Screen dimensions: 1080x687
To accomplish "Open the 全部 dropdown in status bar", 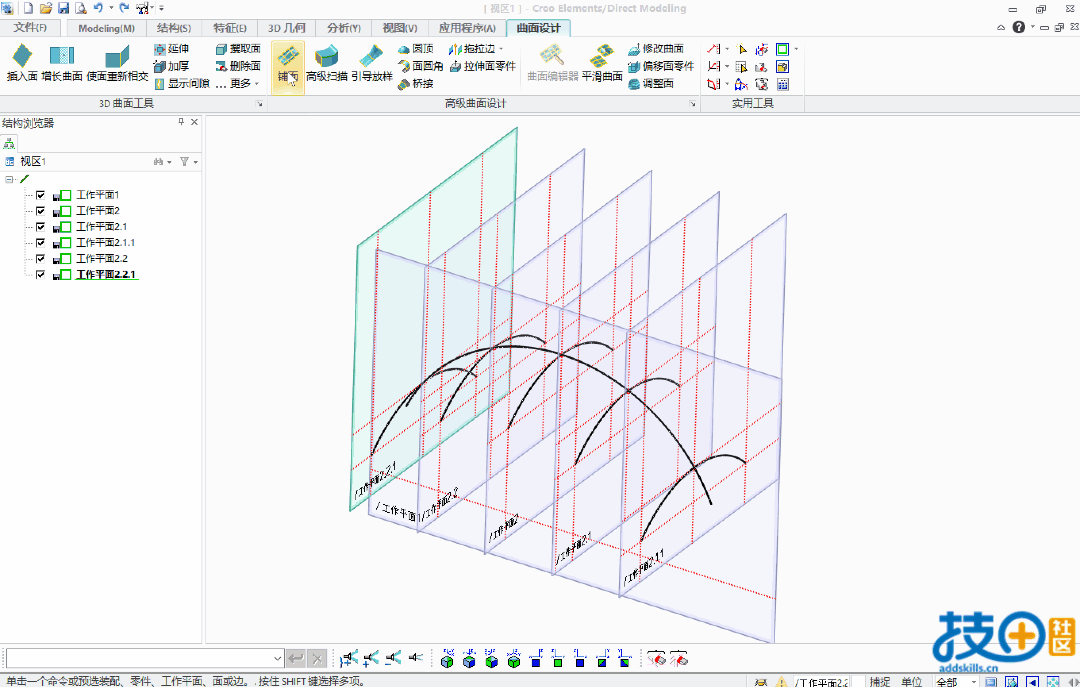I will click(x=973, y=681).
